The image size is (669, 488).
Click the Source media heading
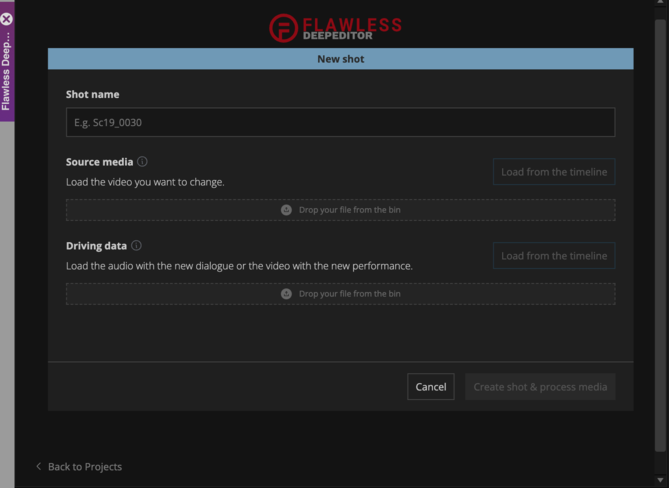point(99,162)
